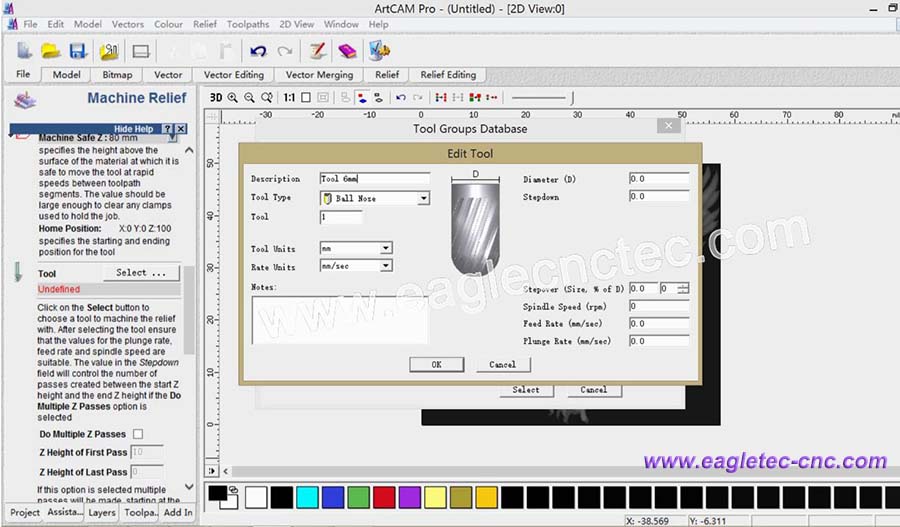Open the purple Help book icon
The image size is (900, 527).
coord(347,51)
